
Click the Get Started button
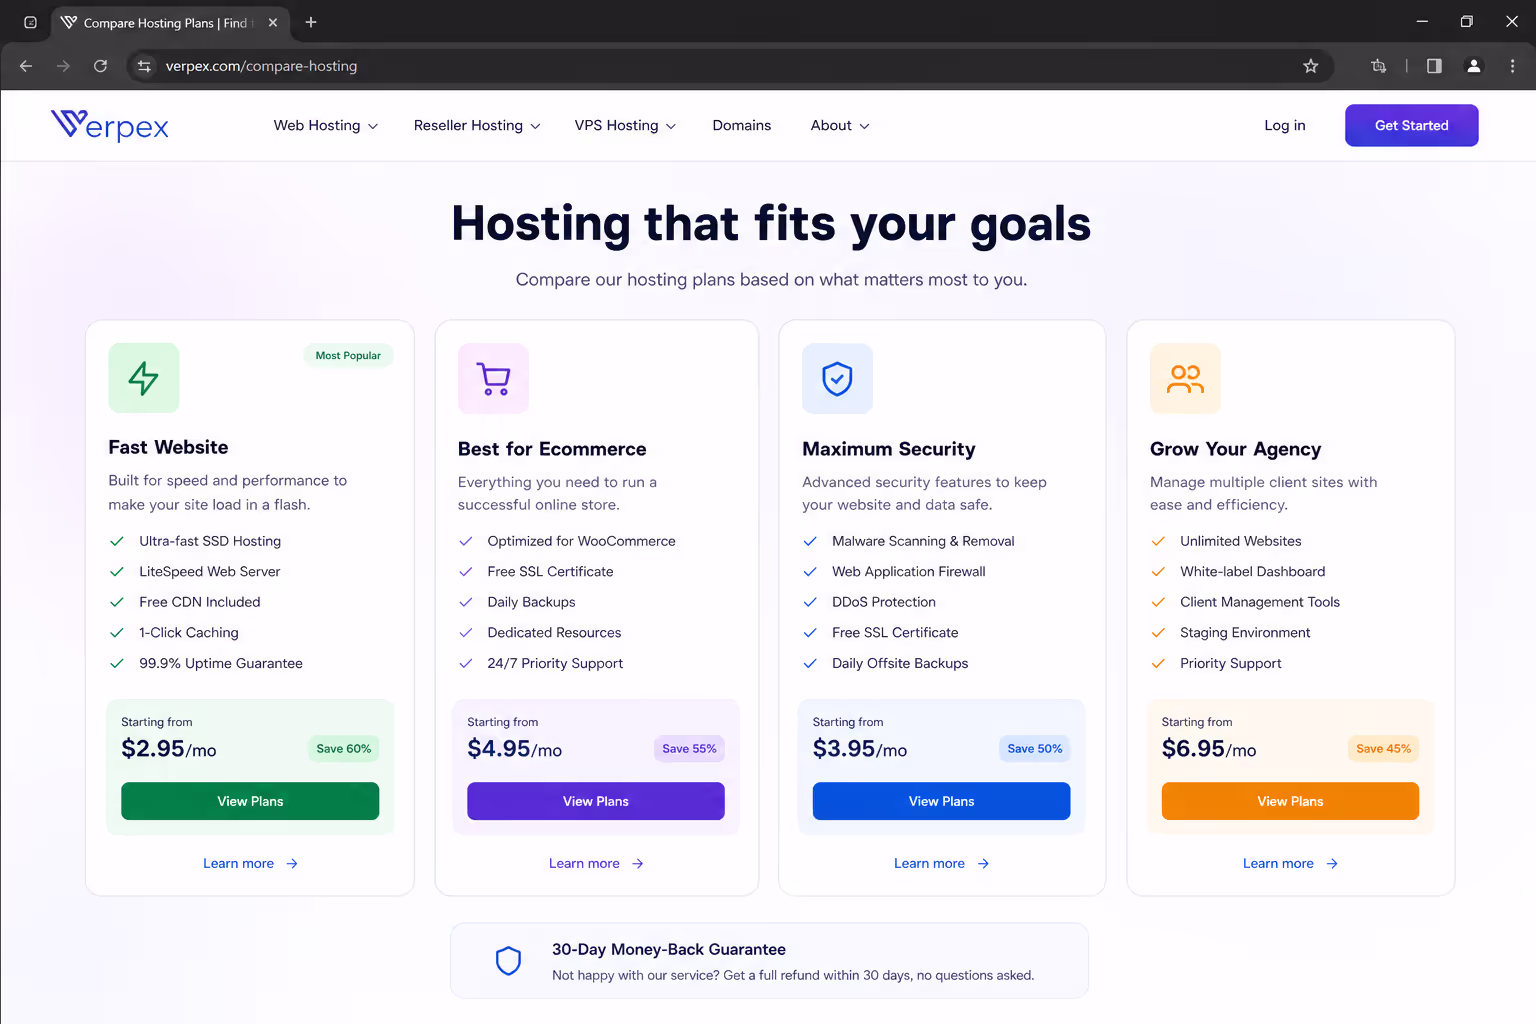[1411, 125]
